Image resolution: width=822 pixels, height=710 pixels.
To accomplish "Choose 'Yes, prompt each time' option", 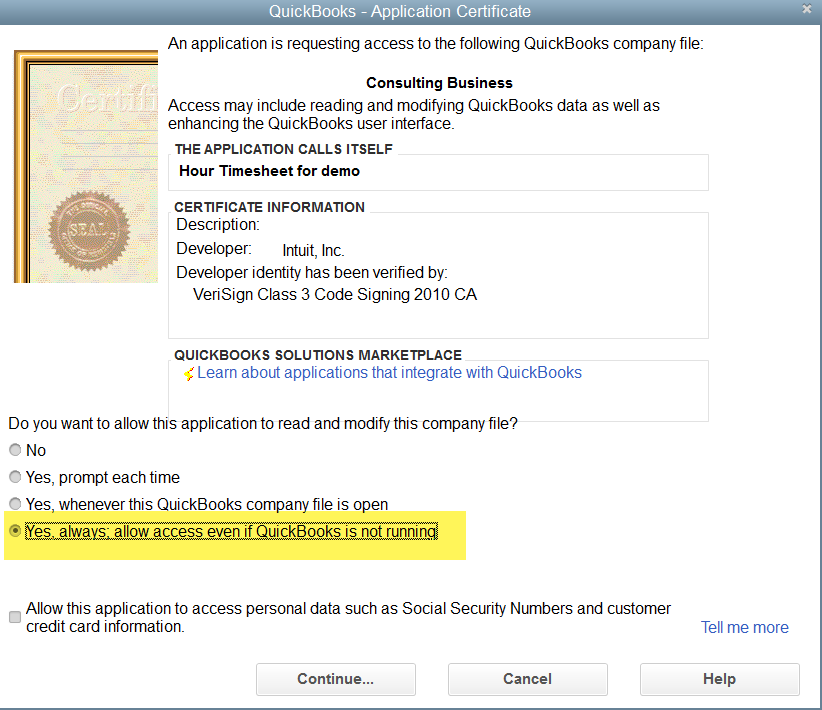I will 15,477.
